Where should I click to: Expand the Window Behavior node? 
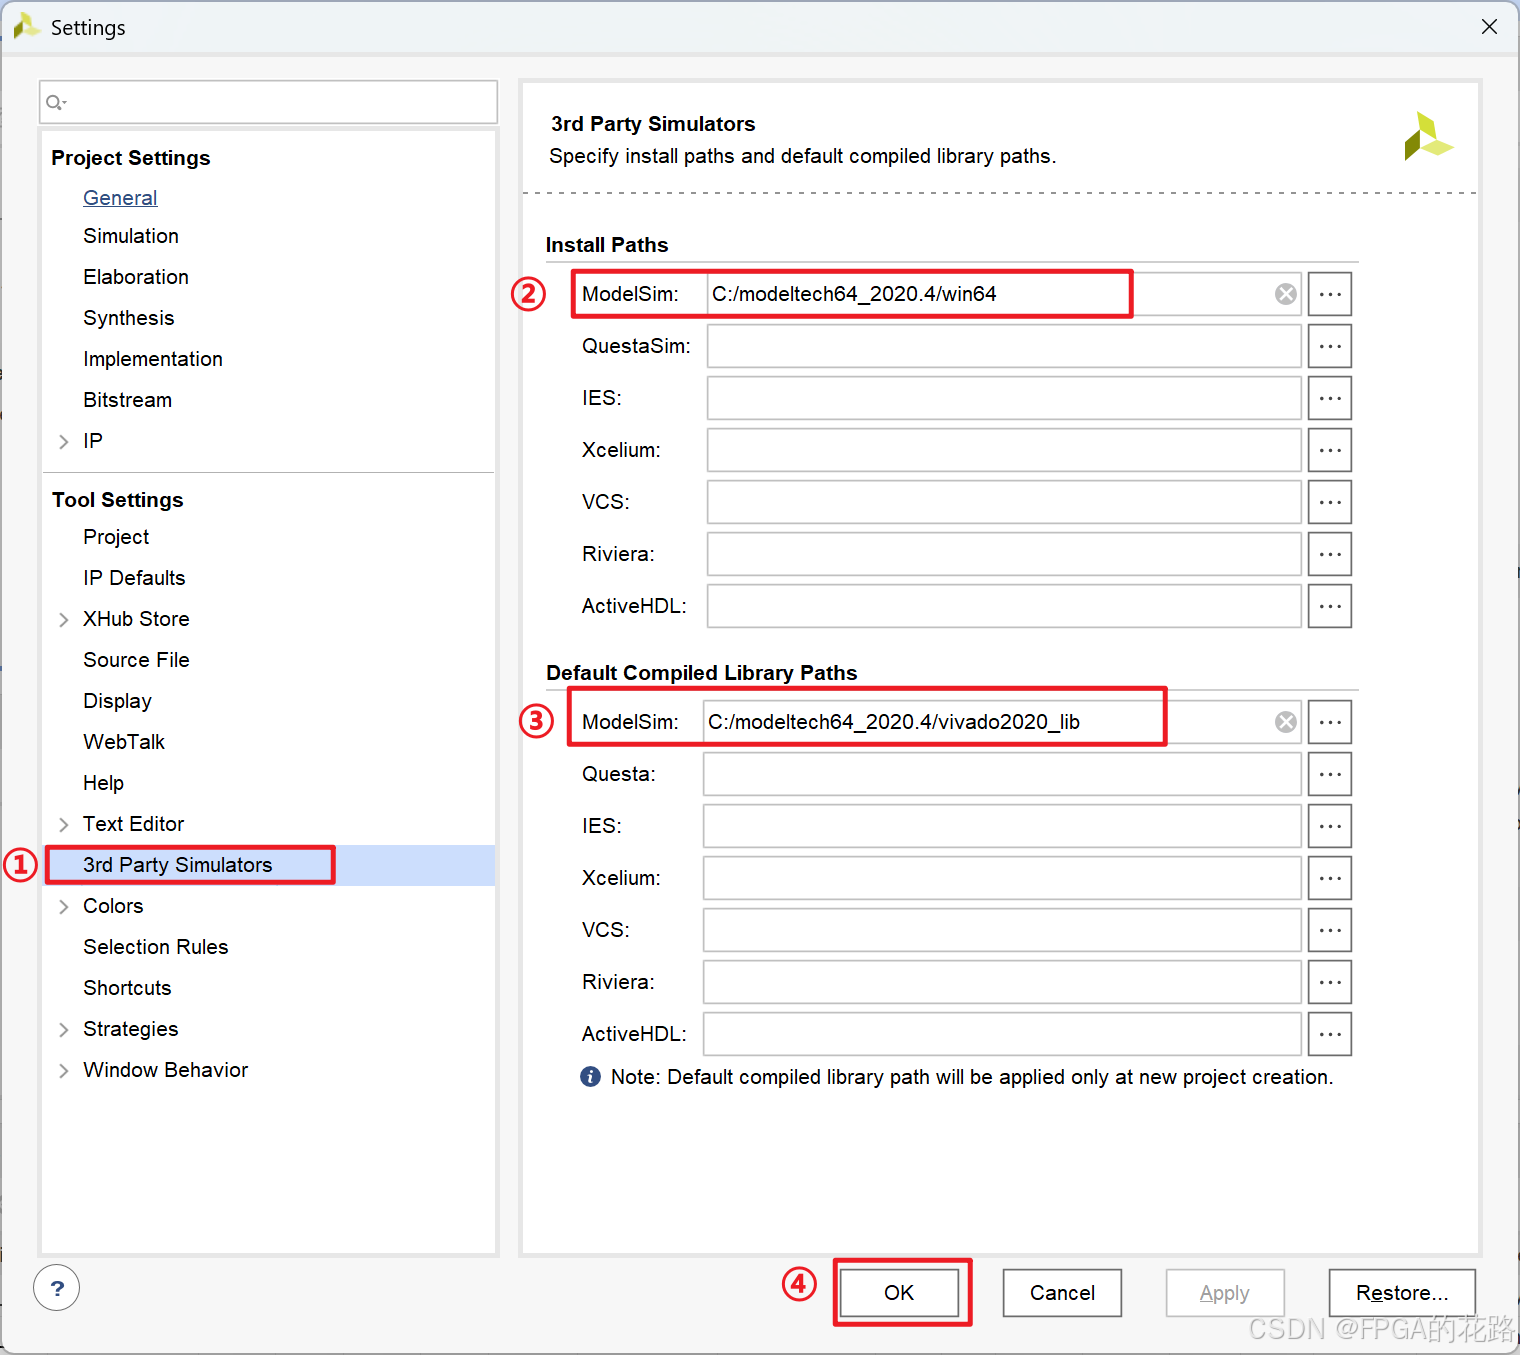[x=64, y=1071]
